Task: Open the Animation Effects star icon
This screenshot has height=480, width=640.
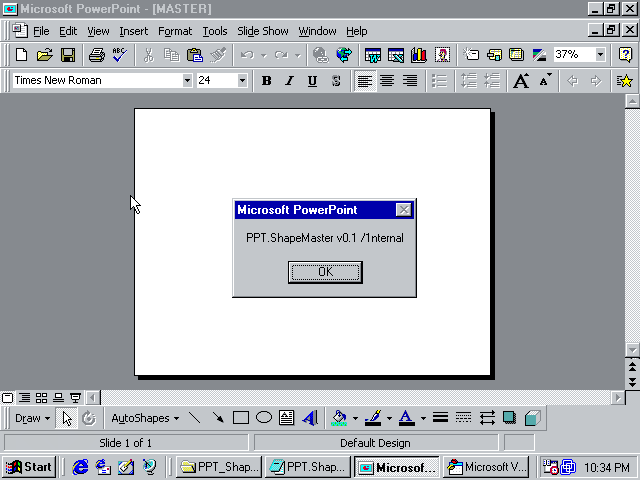Action: coord(624,81)
